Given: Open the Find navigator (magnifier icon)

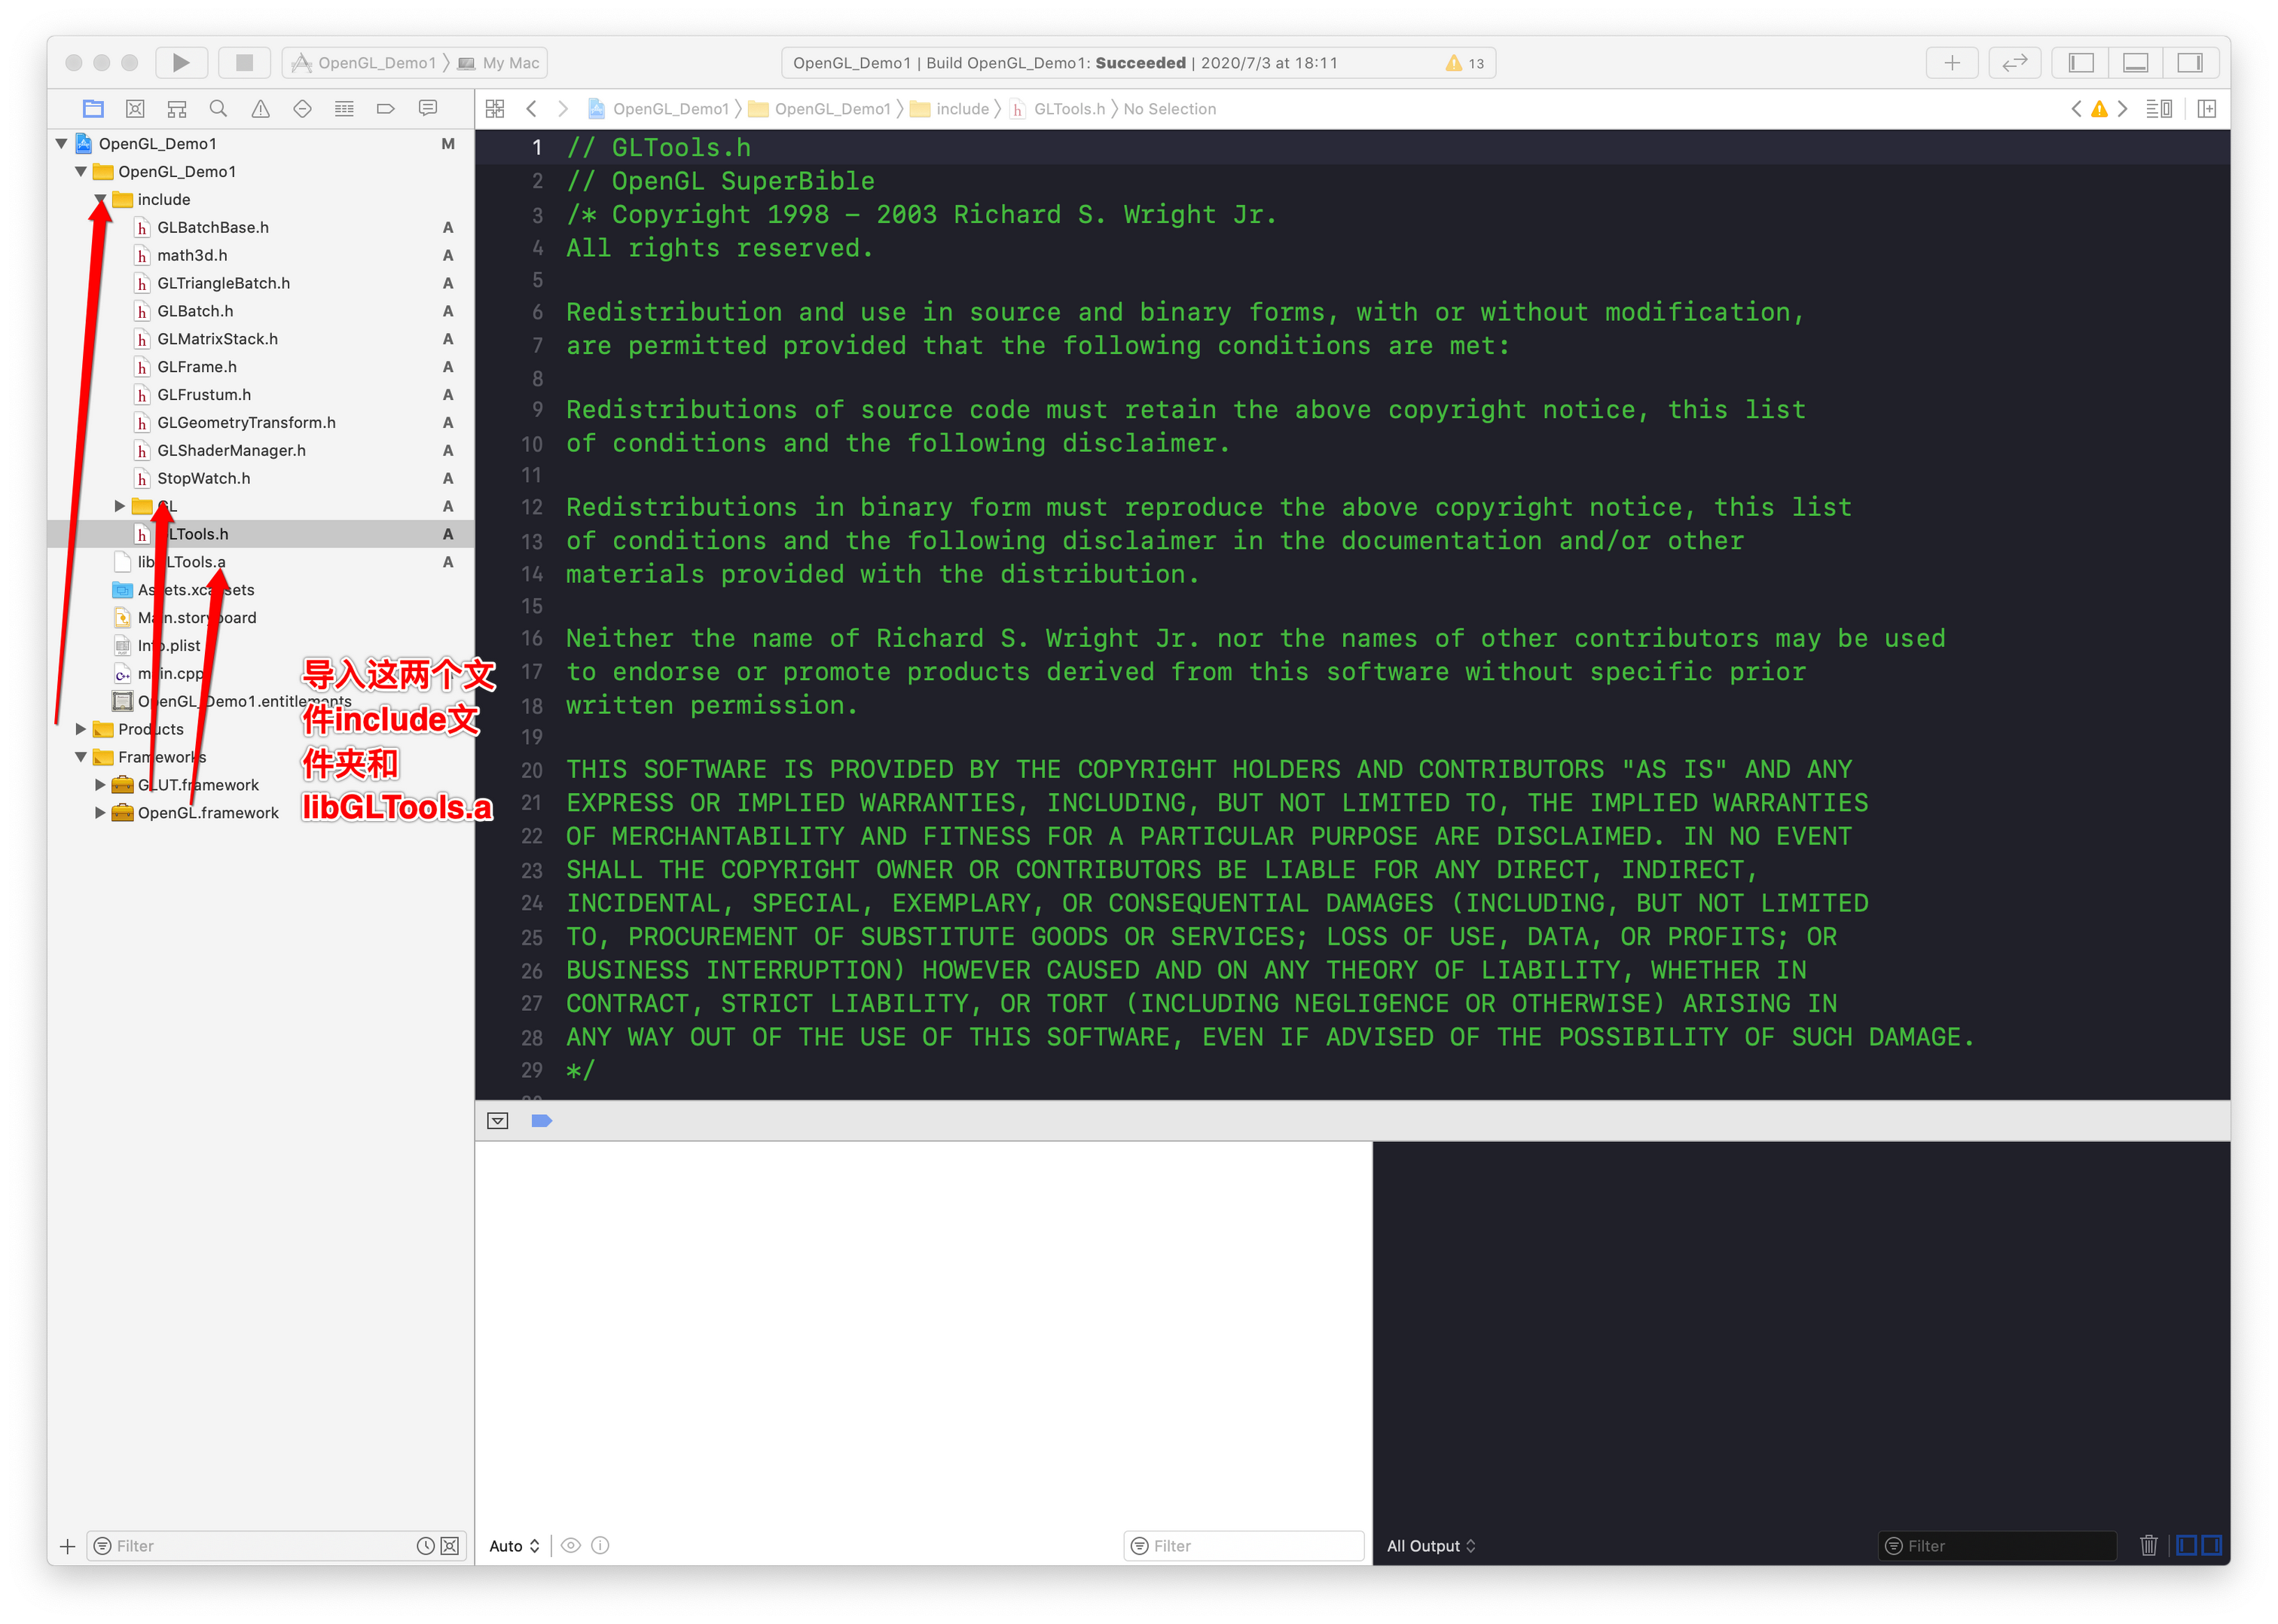Looking at the screenshot, I should click(x=218, y=109).
